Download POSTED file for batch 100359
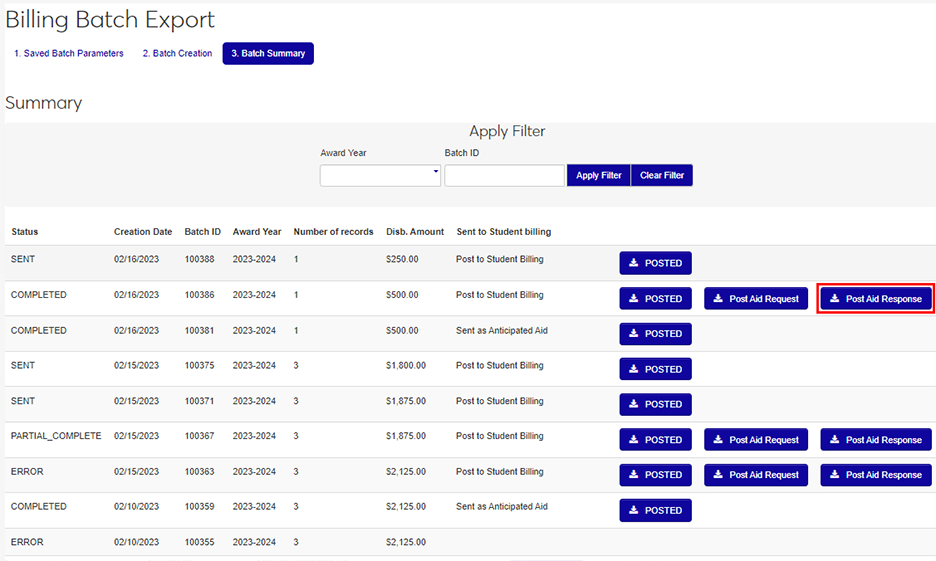 point(655,510)
